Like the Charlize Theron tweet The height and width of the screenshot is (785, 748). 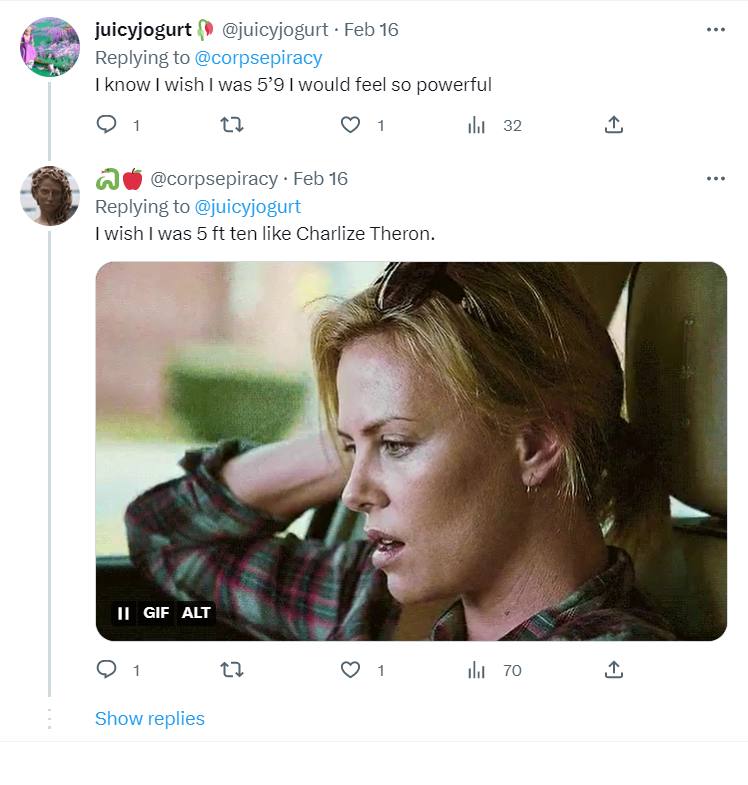[x=350, y=669]
